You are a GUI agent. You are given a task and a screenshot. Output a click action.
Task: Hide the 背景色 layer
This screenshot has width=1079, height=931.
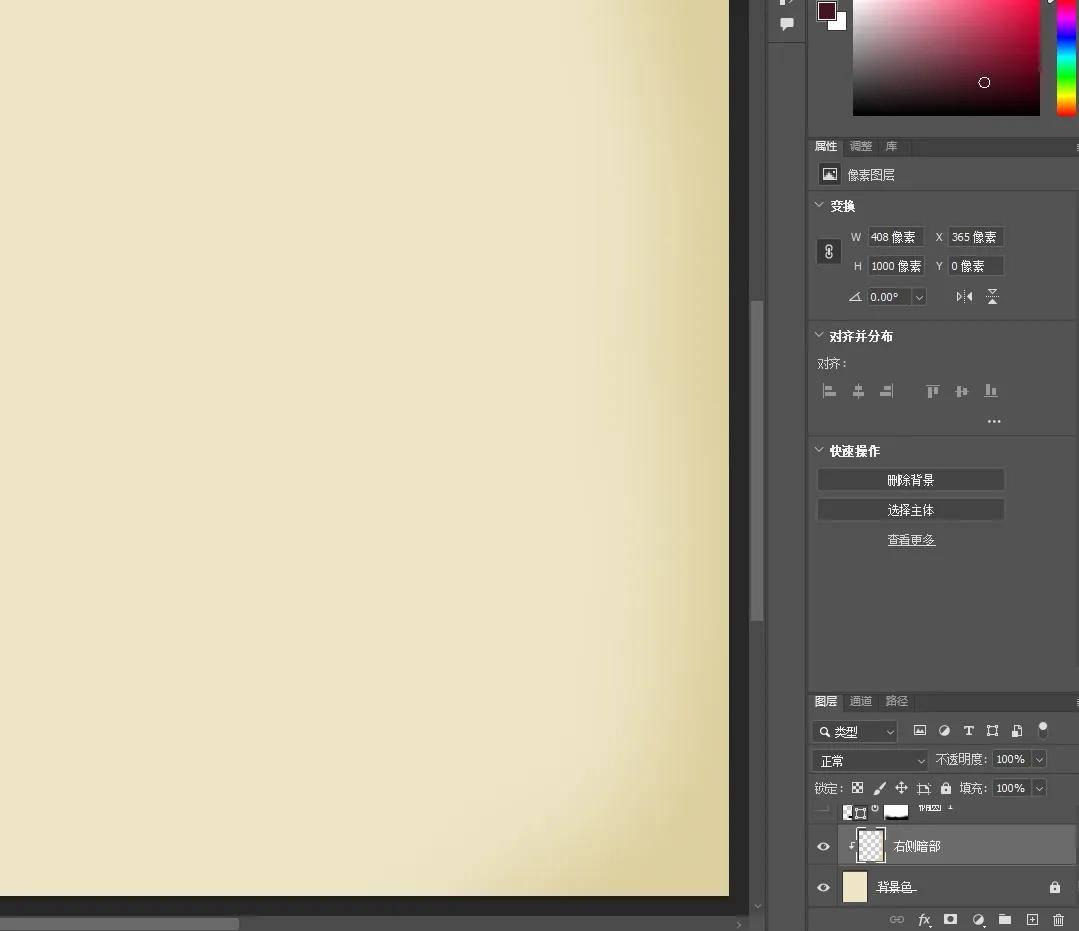[823, 887]
